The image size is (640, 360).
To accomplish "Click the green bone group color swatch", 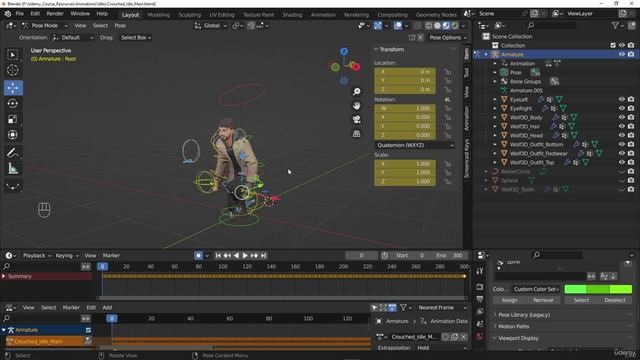I will pyautogui.click(x=598, y=289).
